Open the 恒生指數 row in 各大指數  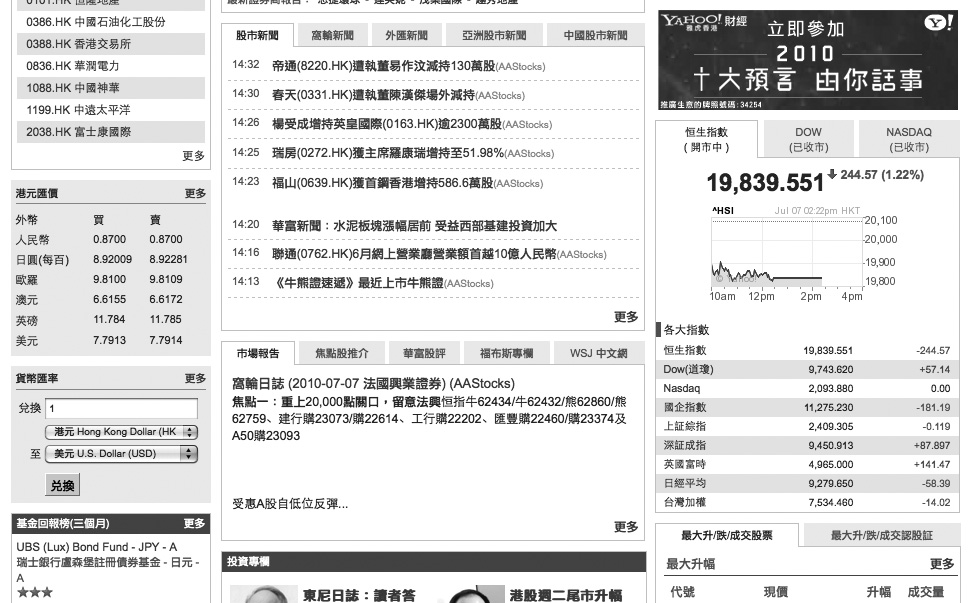click(x=807, y=351)
